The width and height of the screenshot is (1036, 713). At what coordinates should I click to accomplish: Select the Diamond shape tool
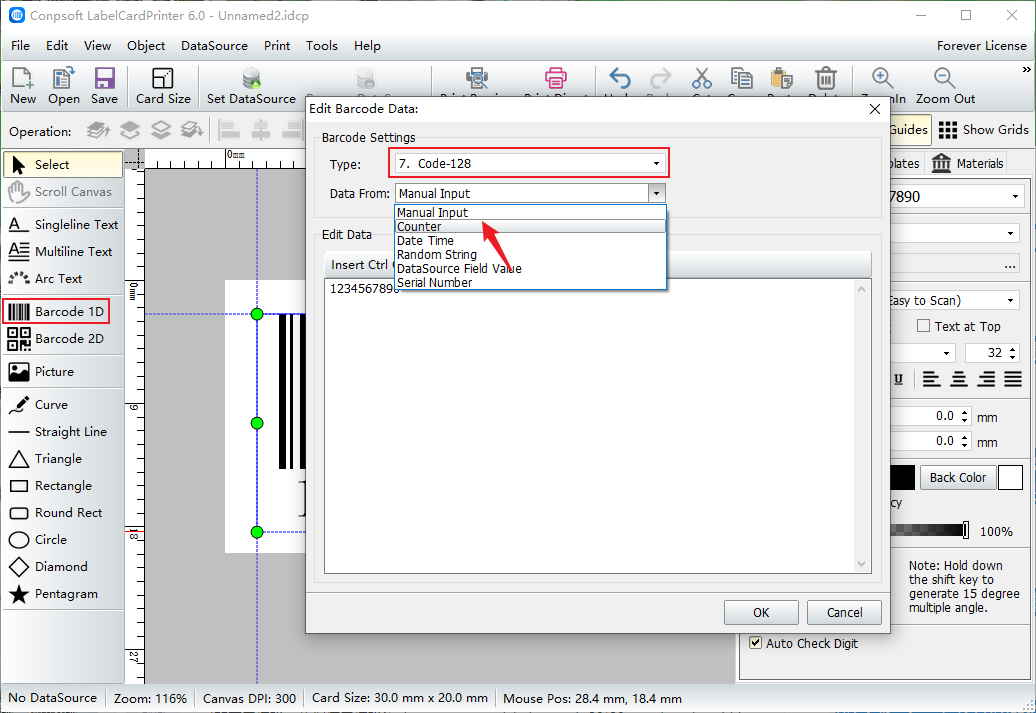(x=63, y=567)
